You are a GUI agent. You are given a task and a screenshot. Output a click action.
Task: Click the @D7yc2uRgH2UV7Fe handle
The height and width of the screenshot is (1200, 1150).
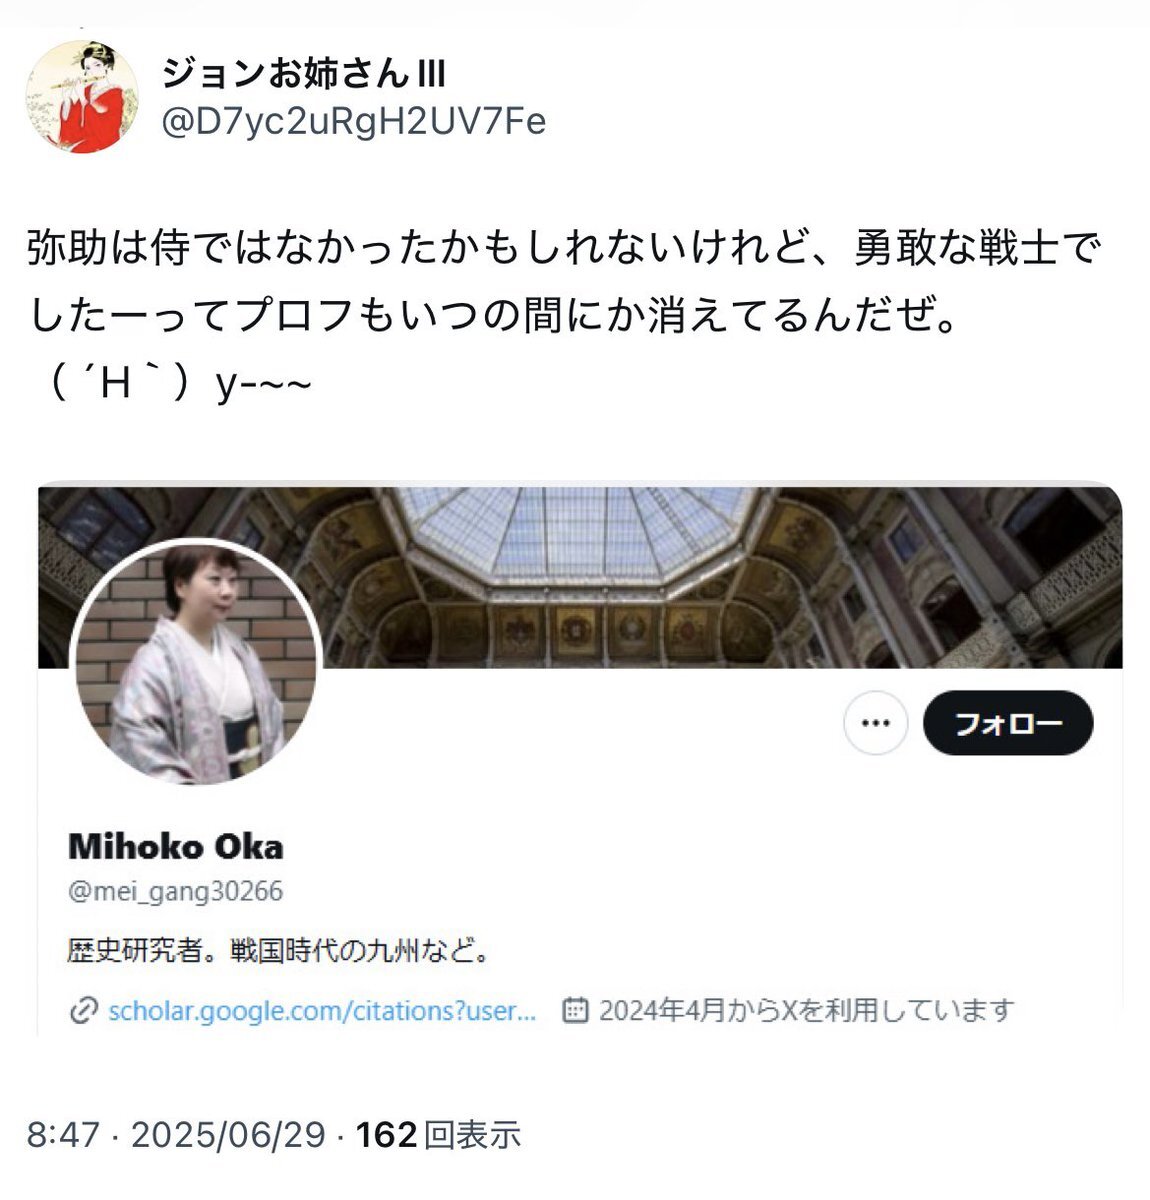pyautogui.click(x=354, y=122)
